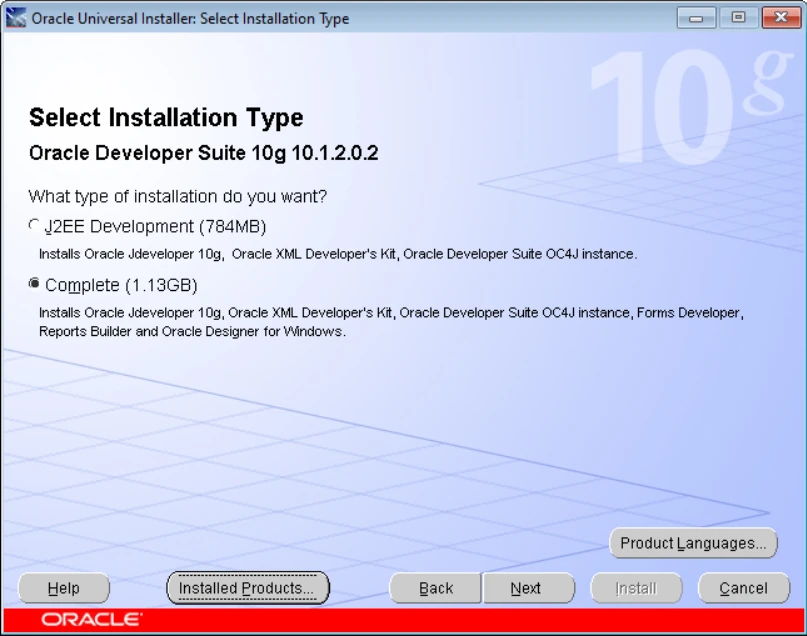This screenshot has height=636, width=807.
Task: Click the window title 'Oracle Universal Installer: Select Installation Type'
Action: (x=190, y=19)
